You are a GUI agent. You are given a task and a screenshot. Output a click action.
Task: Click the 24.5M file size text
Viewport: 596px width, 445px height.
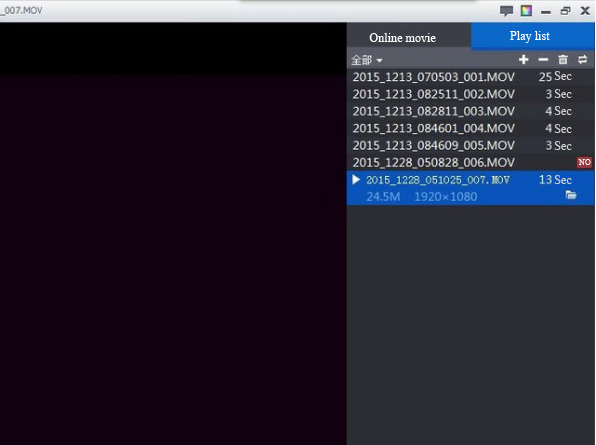click(383, 197)
